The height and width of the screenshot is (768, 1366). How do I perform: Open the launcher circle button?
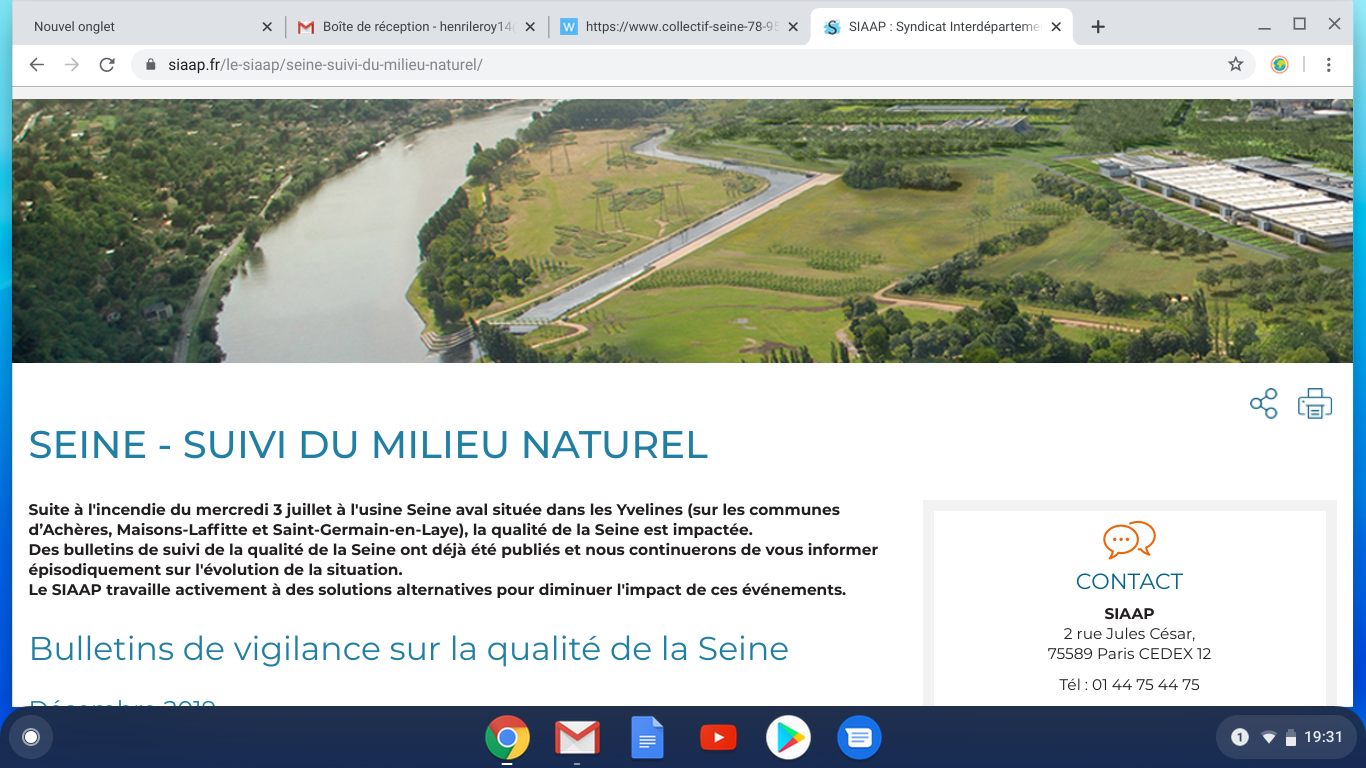click(31, 738)
